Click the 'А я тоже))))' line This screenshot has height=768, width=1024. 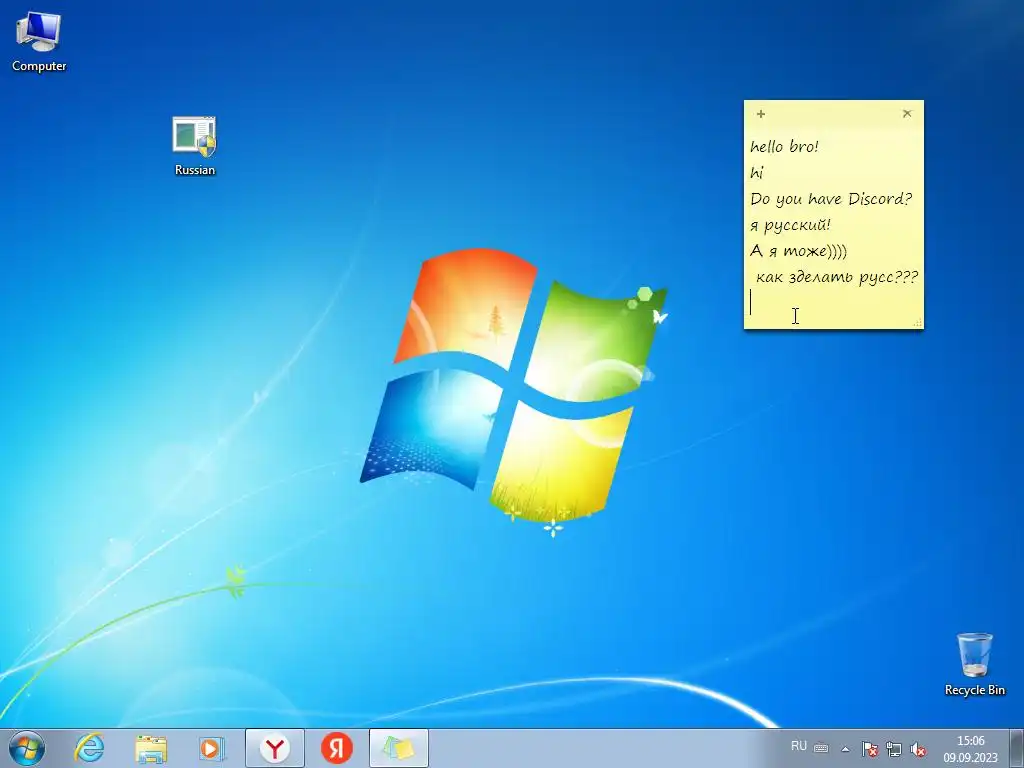[798, 251]
